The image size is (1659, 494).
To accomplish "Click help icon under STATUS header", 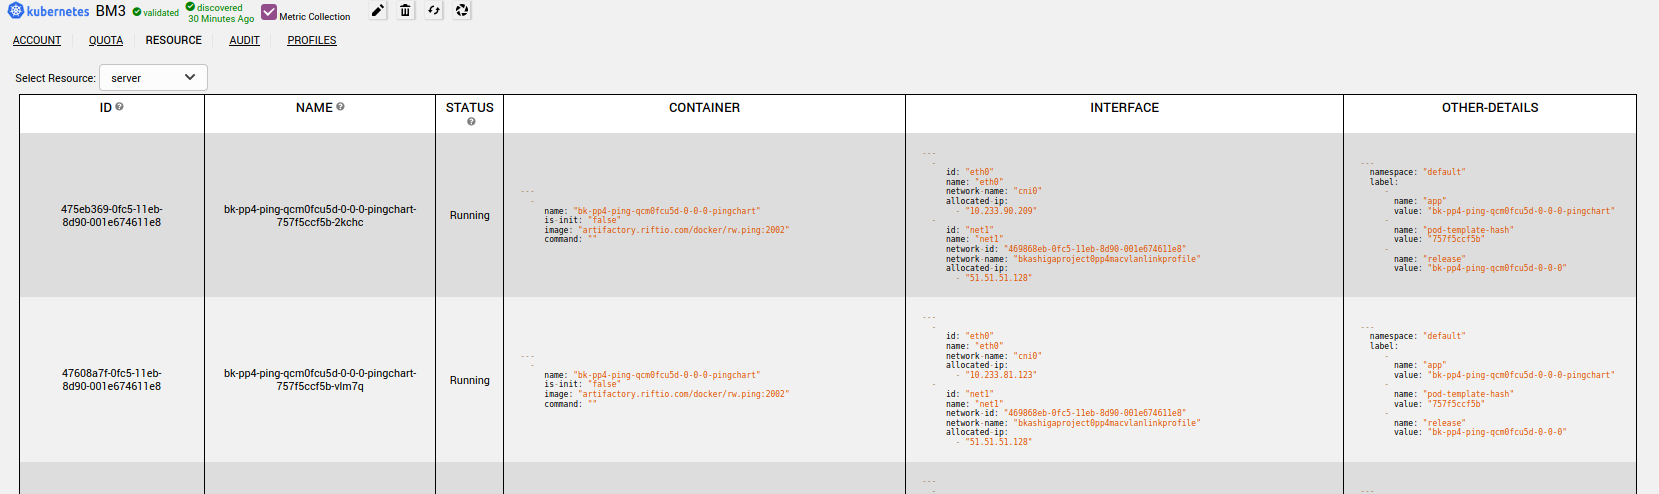I will (470, 122).
